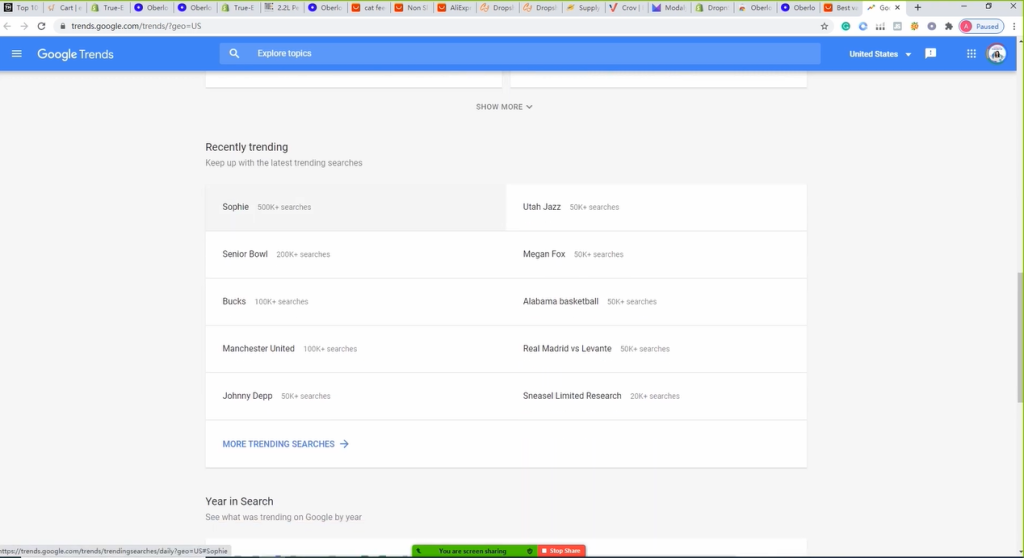Switch to the AliExpress tab
This screenshot has width=1024, height=558.
tap(454, 7)
